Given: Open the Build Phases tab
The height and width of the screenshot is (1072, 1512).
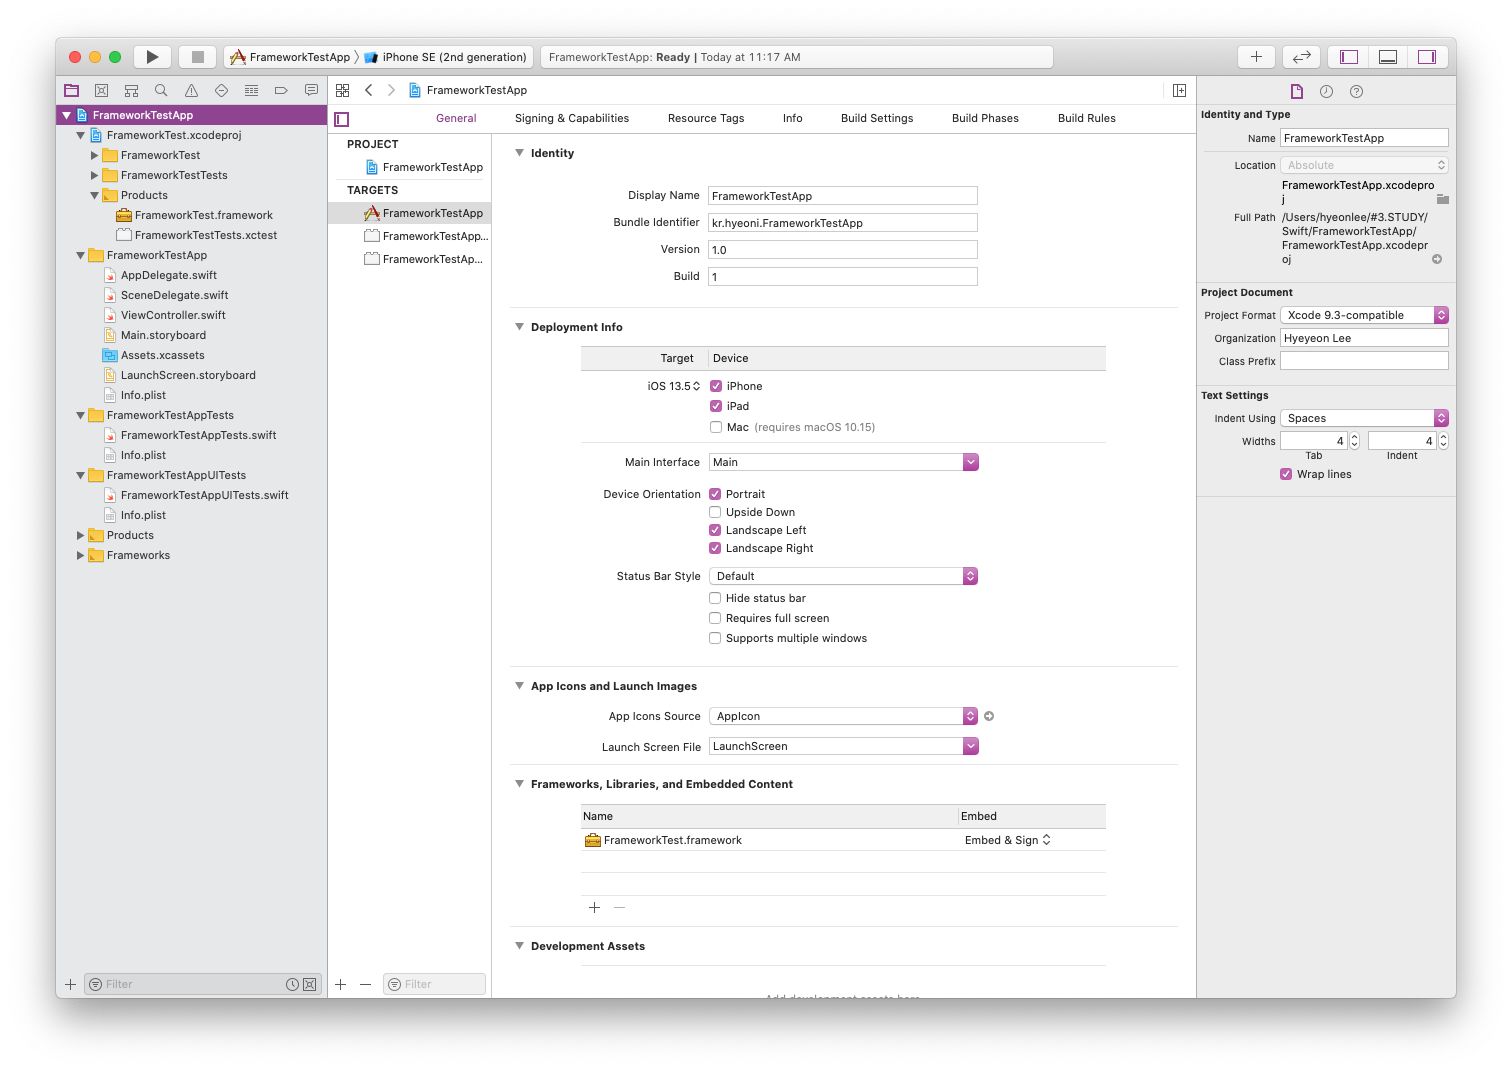Looking at the screenshot, I should 985,118.
